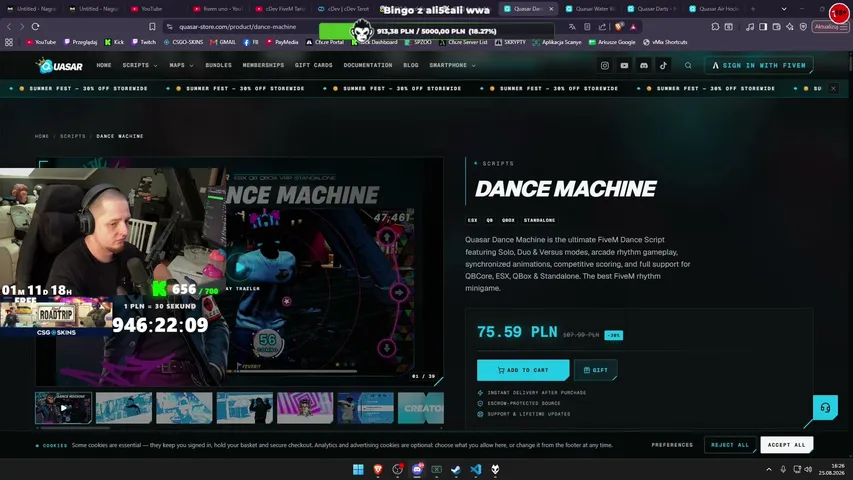
Task: Toggle the browser sidebar panel icon
Action: pyautogui.click(x=763, y=27)
